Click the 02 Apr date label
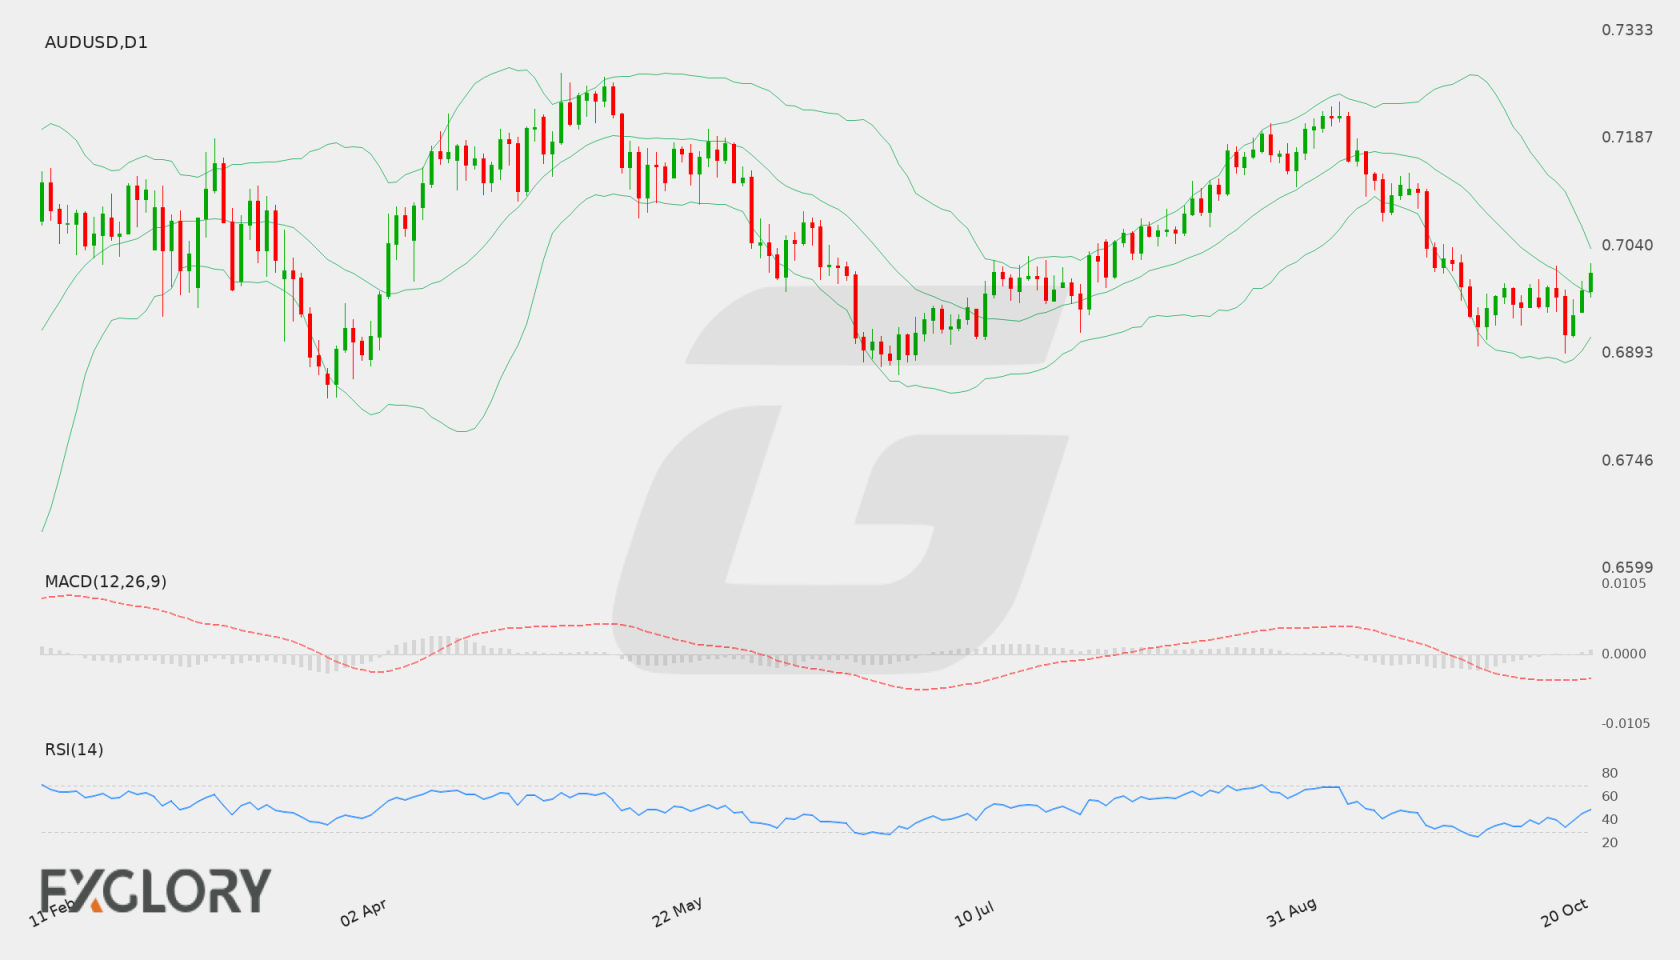The image size is (1680, 960). 363,912
